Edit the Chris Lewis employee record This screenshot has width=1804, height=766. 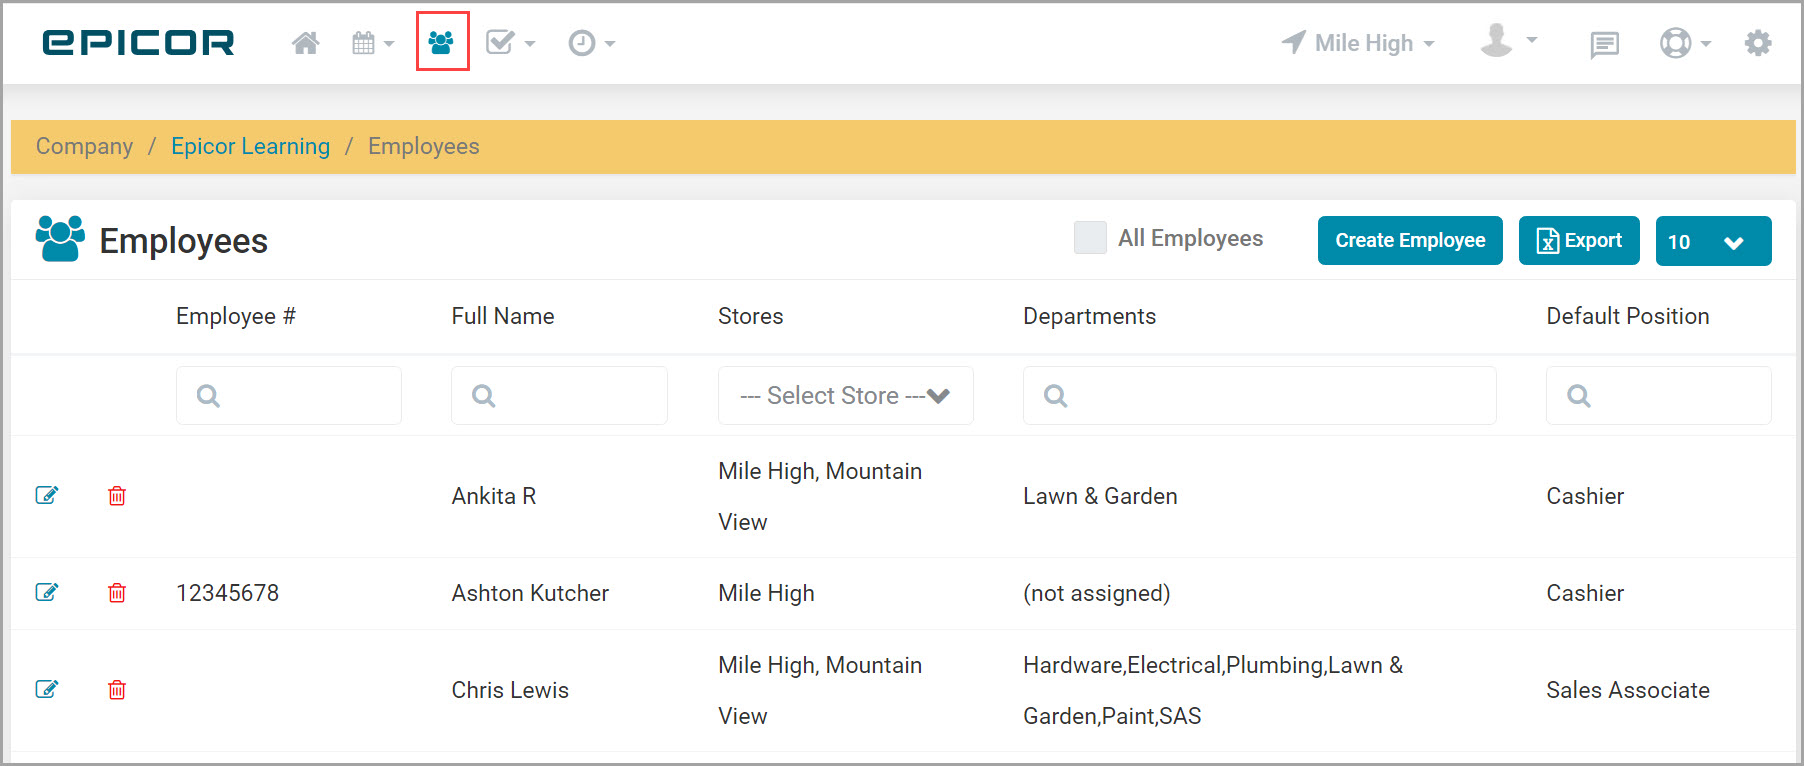point(47,689)
